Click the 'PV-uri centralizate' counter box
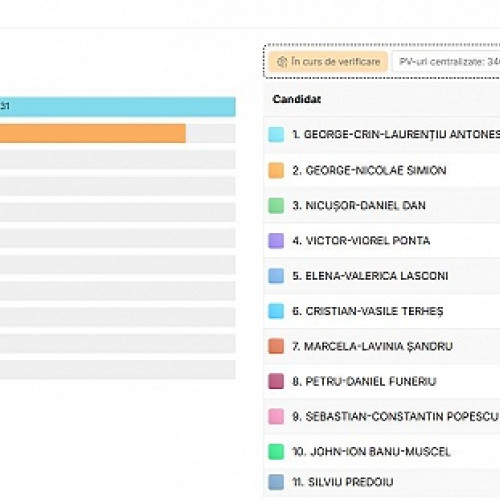The width and height of the screenshot is (500, 500). [x=446, y=62]
